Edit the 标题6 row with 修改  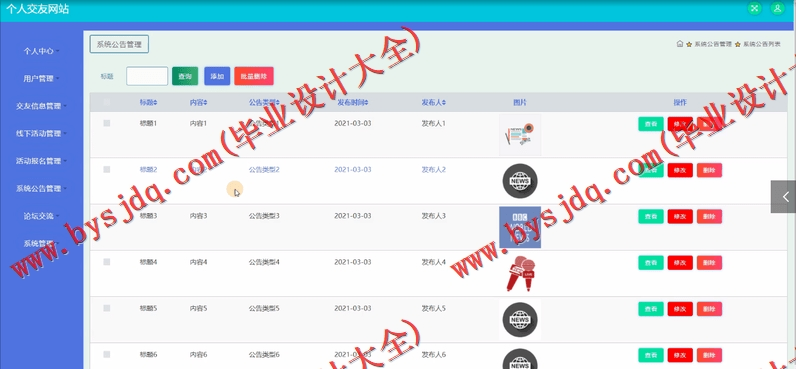tap(680, 355)
